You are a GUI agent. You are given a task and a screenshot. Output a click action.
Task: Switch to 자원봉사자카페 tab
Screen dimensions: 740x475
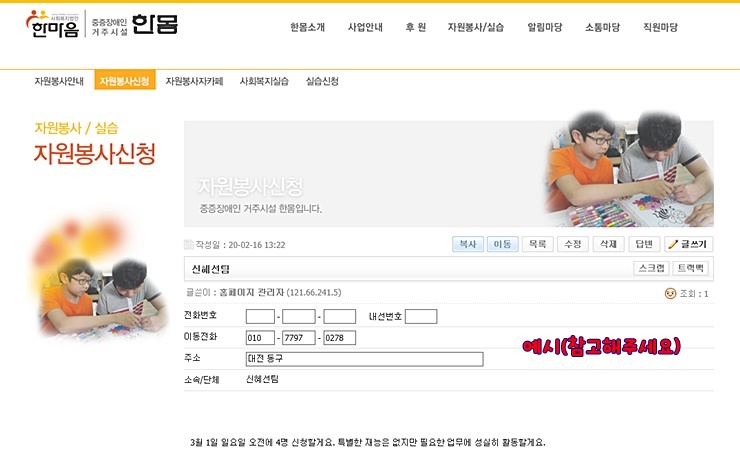[x=194, y=81]
